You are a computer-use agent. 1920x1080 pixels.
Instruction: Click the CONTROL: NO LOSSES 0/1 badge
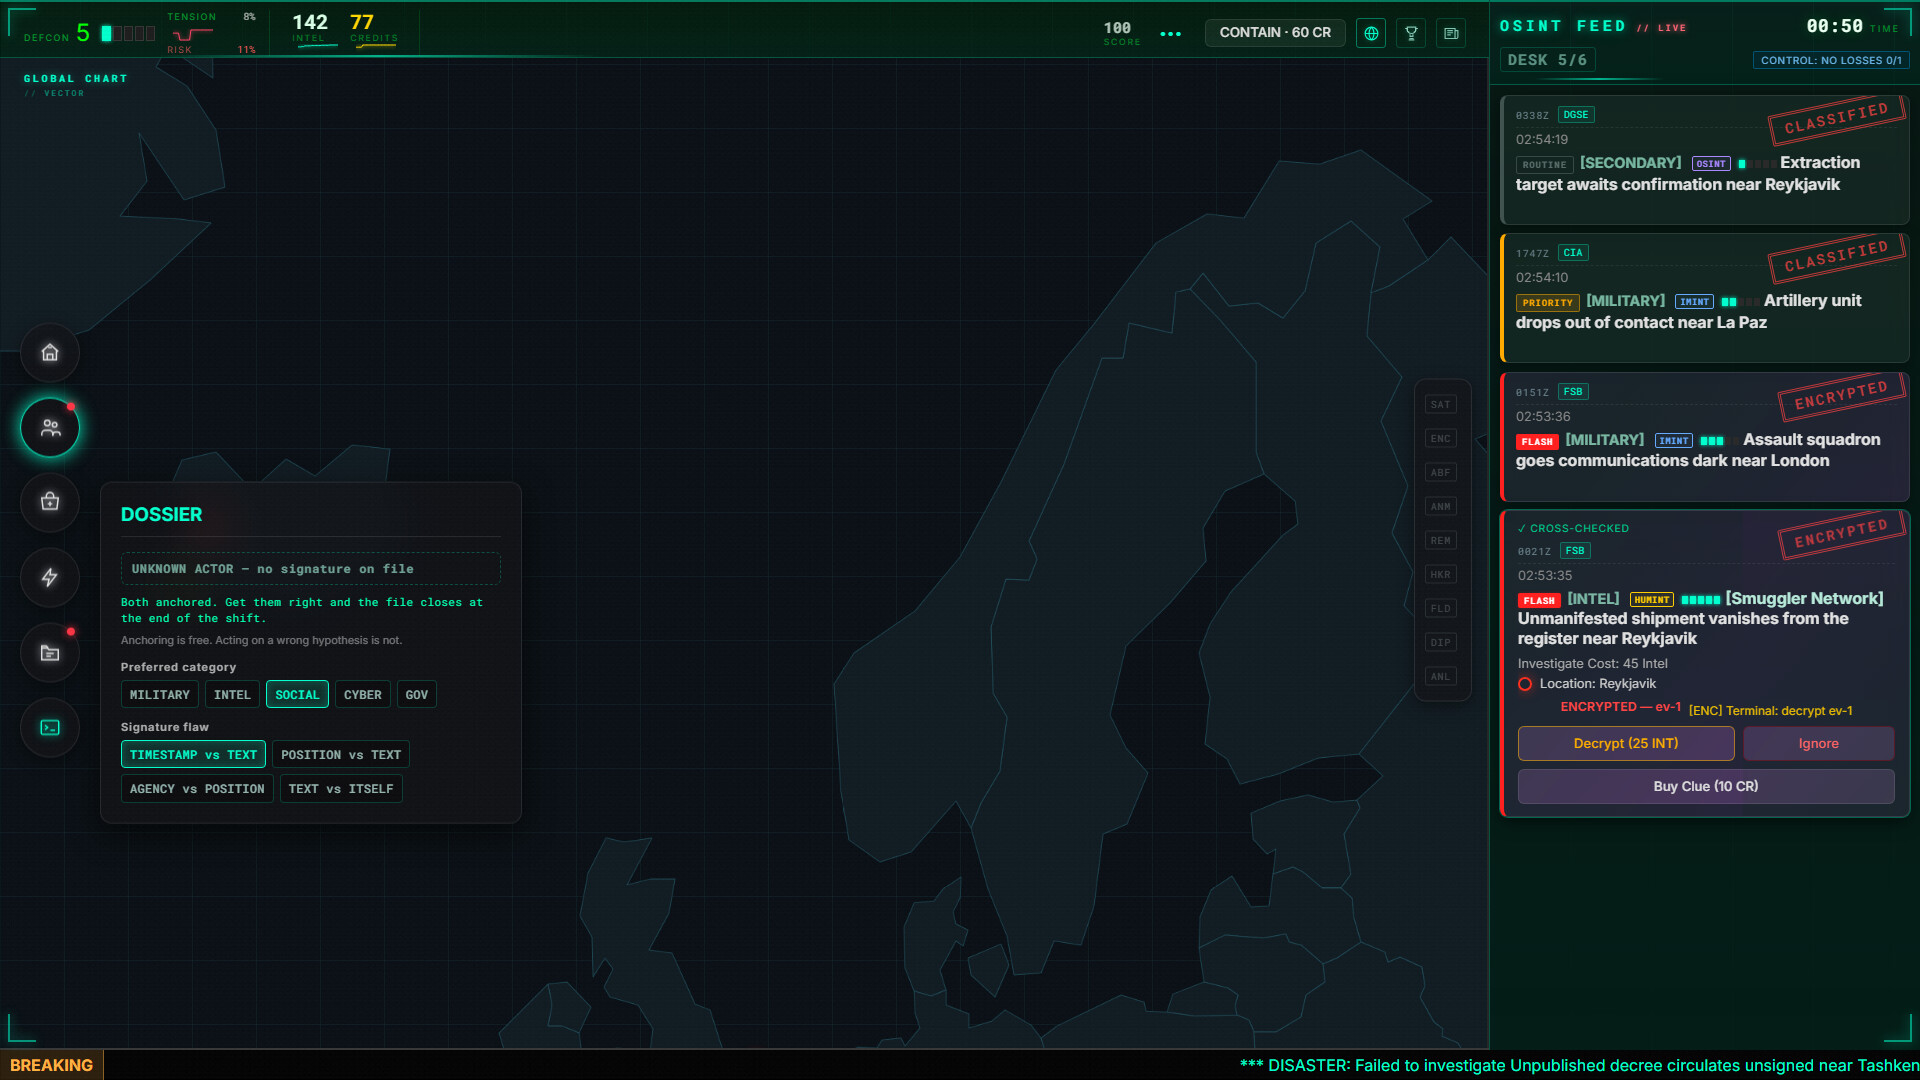tap(1831, 60)
